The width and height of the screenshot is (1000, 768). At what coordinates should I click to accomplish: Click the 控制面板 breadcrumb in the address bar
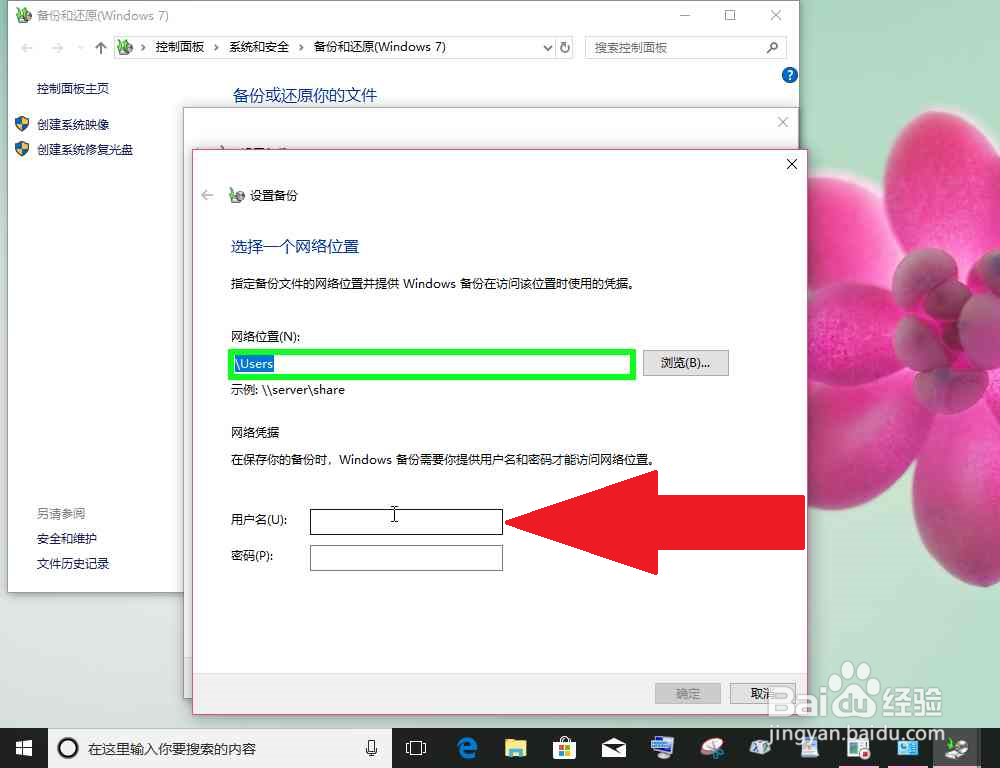tap(180, 47)
